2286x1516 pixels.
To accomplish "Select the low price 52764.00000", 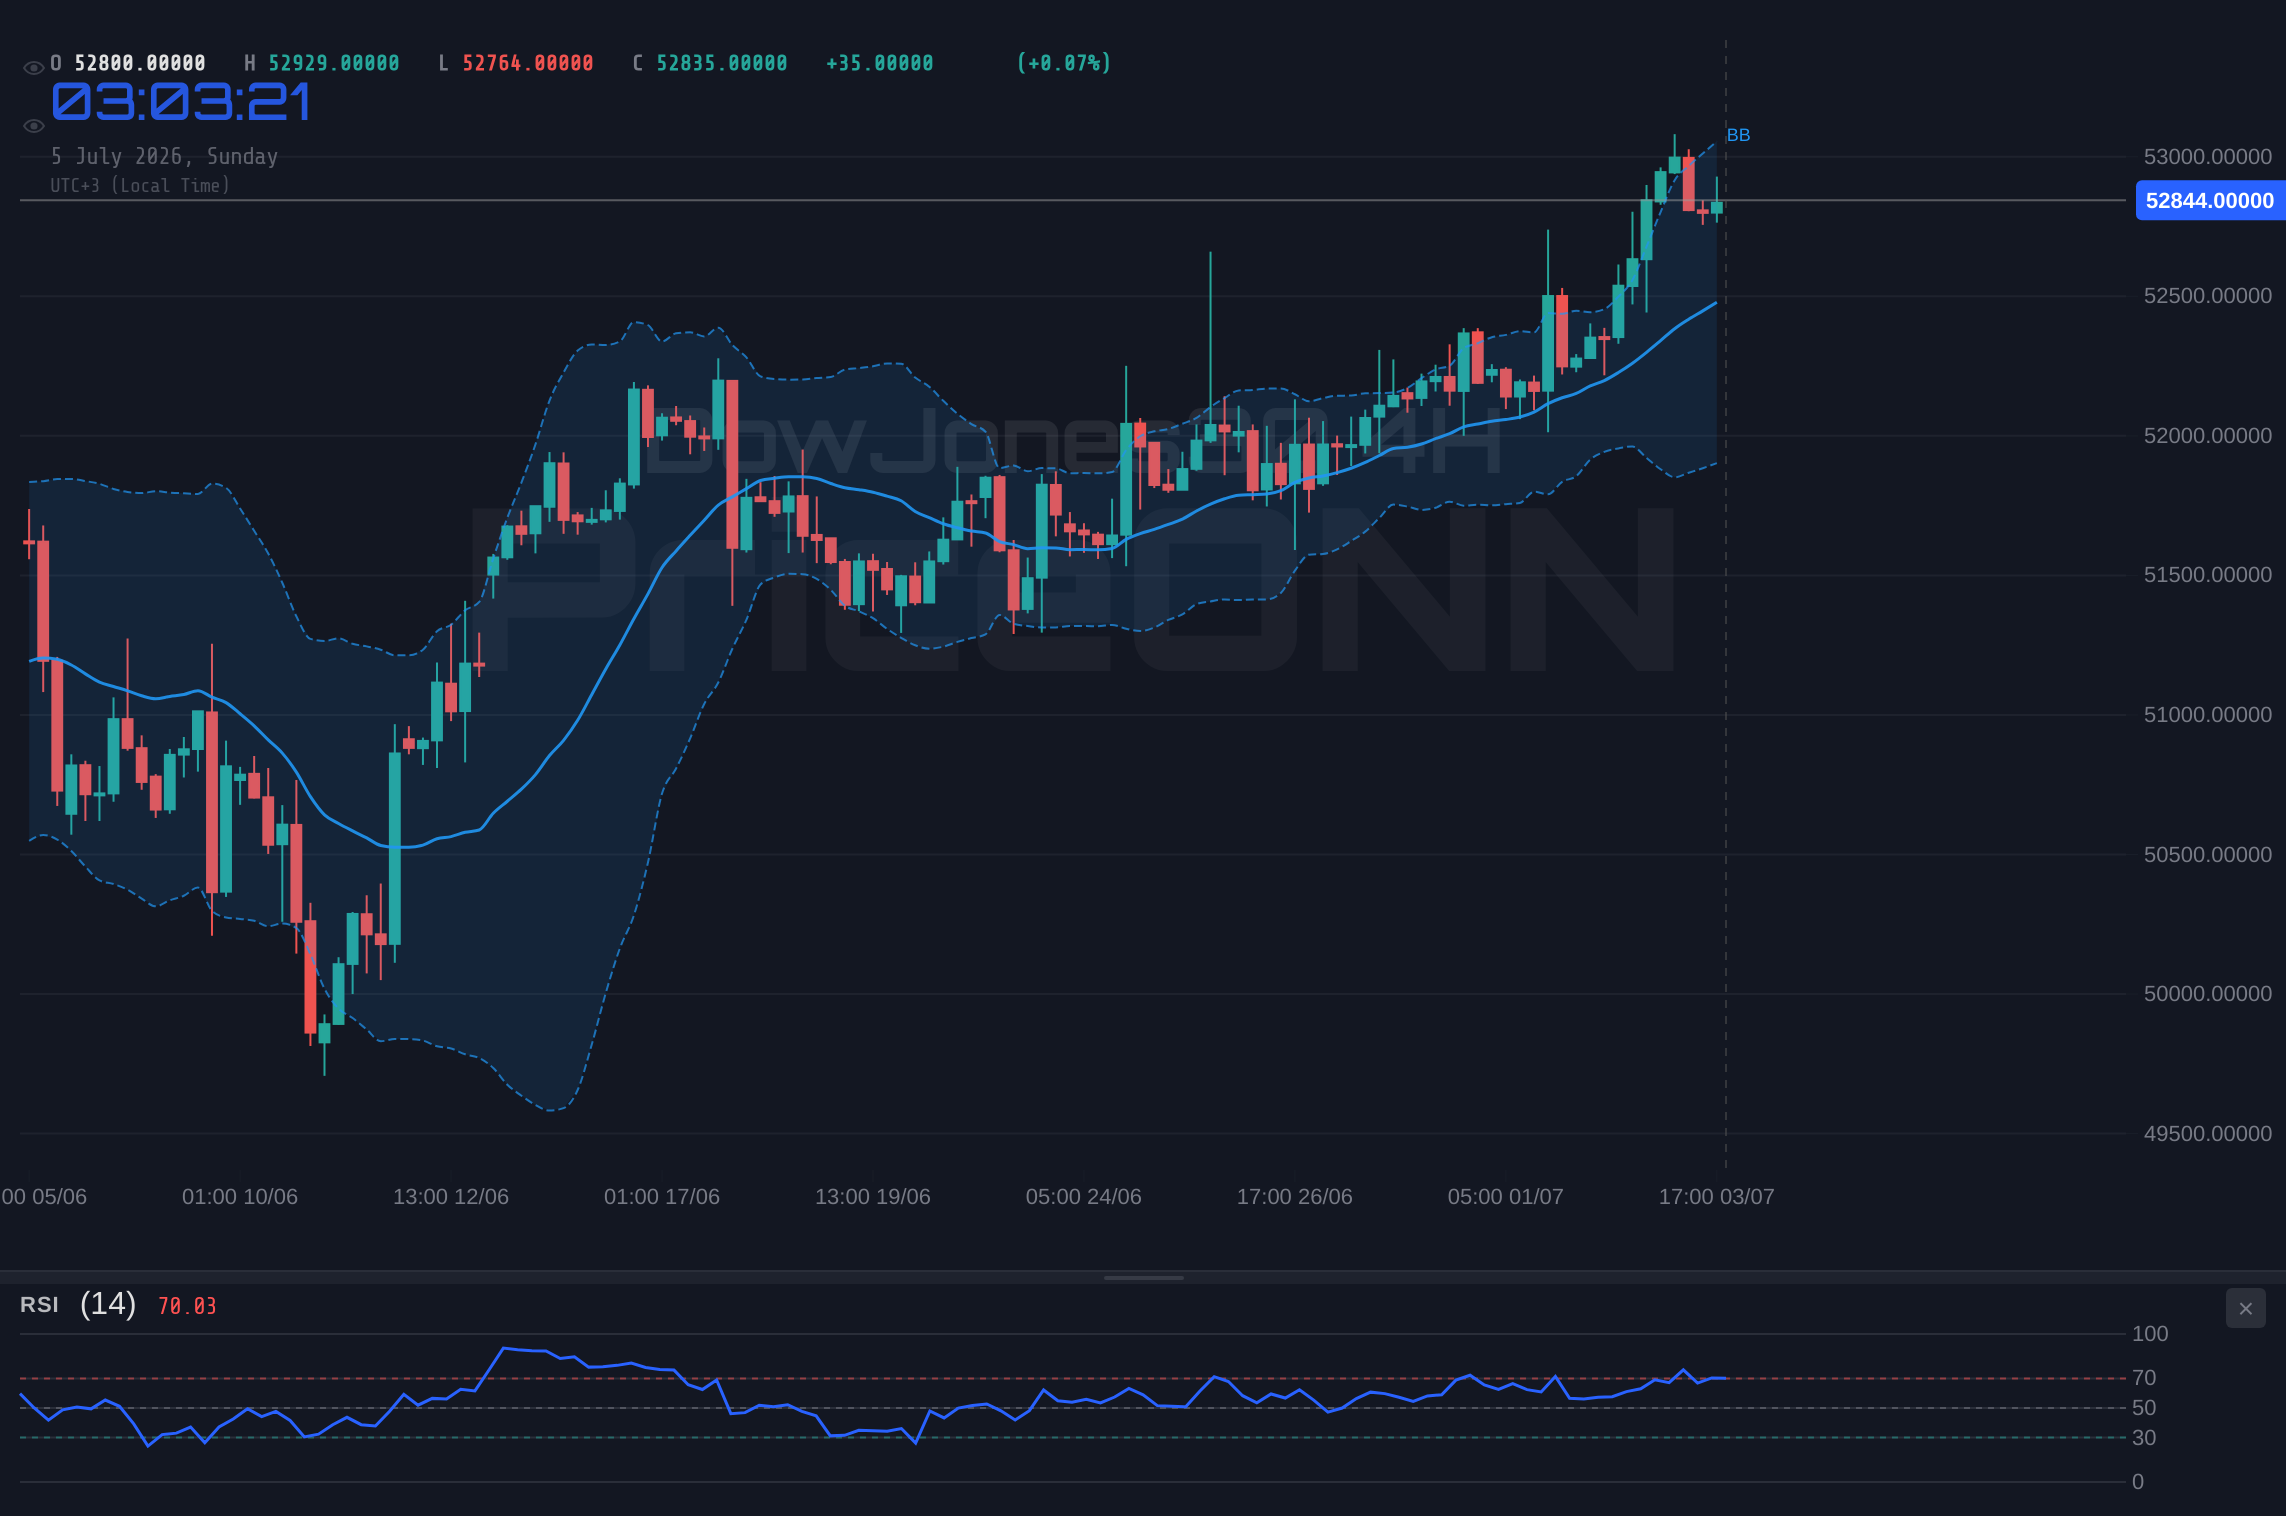I will (528, 63).
